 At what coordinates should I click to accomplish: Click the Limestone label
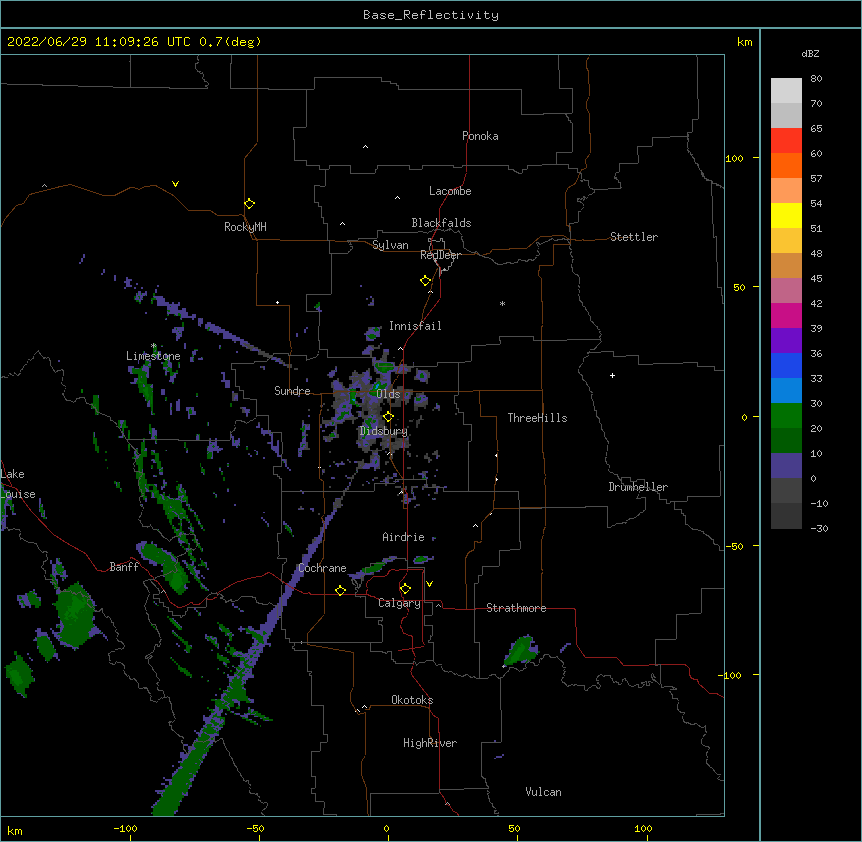(153, 356)
